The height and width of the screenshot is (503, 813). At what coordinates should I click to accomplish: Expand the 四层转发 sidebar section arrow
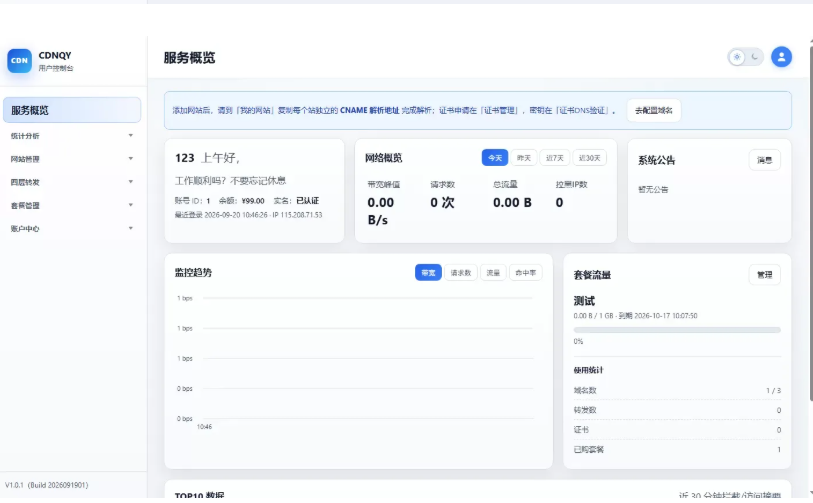pos(131,182)
